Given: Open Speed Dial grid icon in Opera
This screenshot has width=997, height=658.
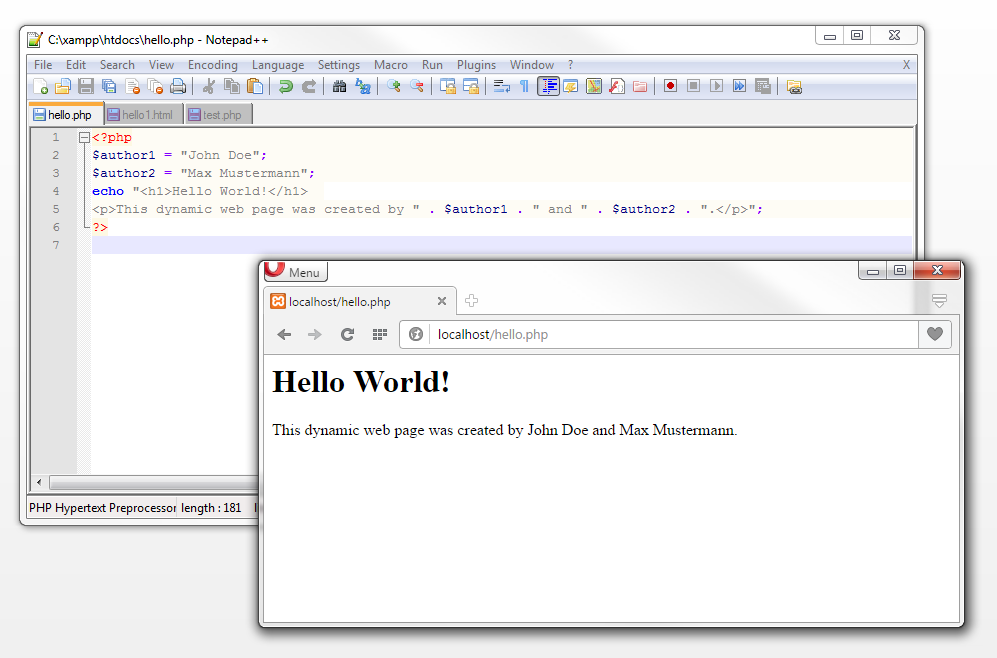Looking at the screenshot, I should tap(380, 334).
